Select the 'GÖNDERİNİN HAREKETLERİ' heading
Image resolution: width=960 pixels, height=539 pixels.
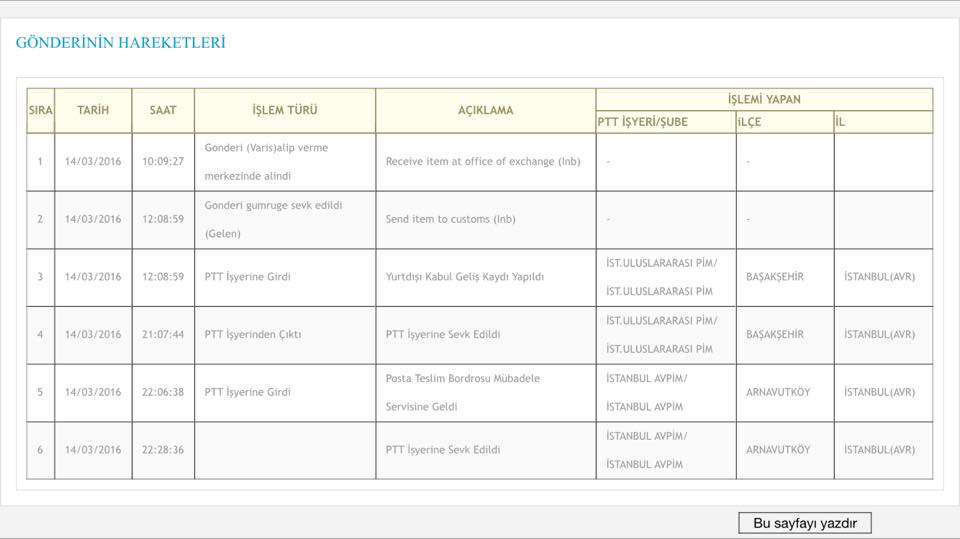(121, 43)
